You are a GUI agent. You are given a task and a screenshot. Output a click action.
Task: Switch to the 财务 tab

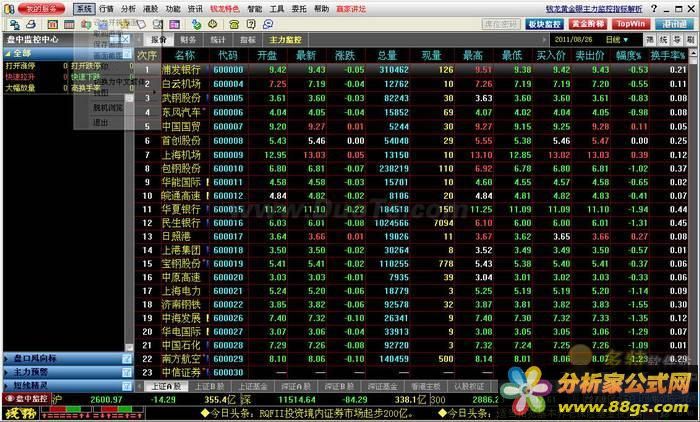188,40
